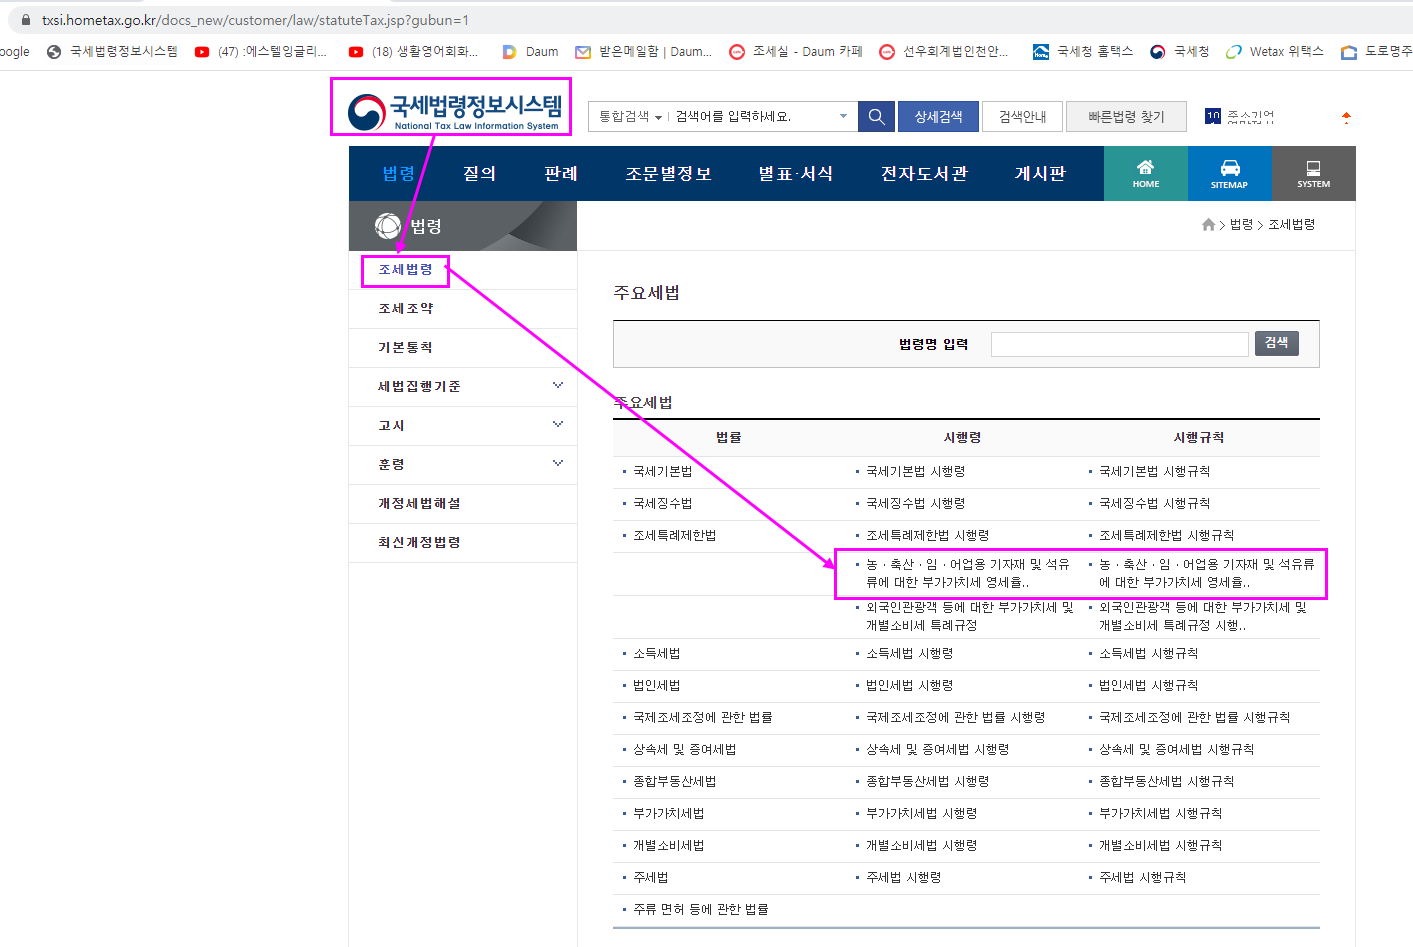Open the search box suggestion dropdown arrow
The height and width of the screenshot is (947, 1413).
tap(843, 117)
